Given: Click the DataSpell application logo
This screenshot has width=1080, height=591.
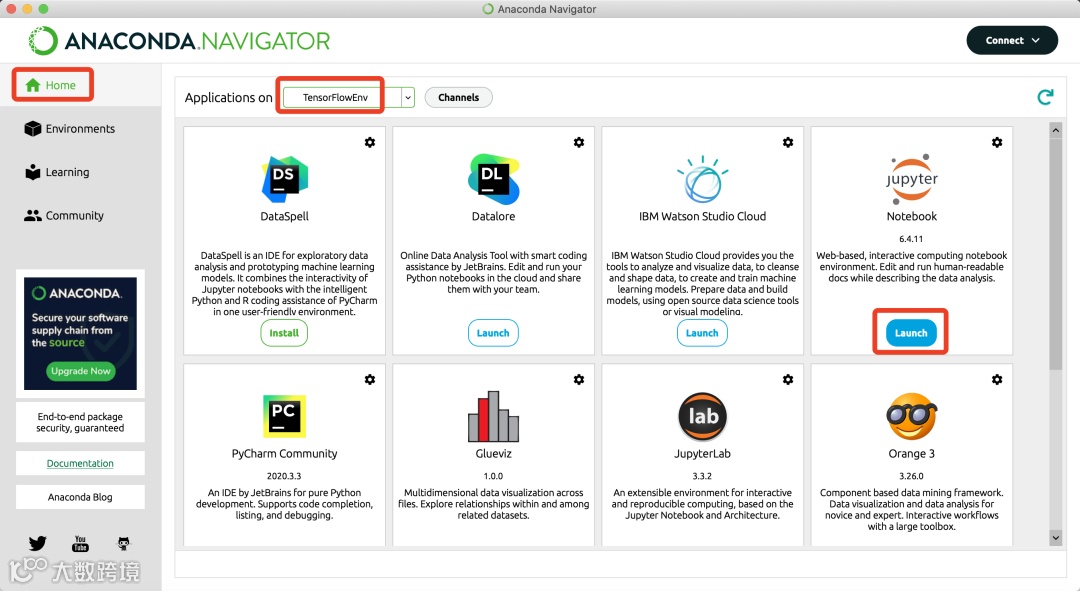Looking at the screenshot, I should point(284,179).
